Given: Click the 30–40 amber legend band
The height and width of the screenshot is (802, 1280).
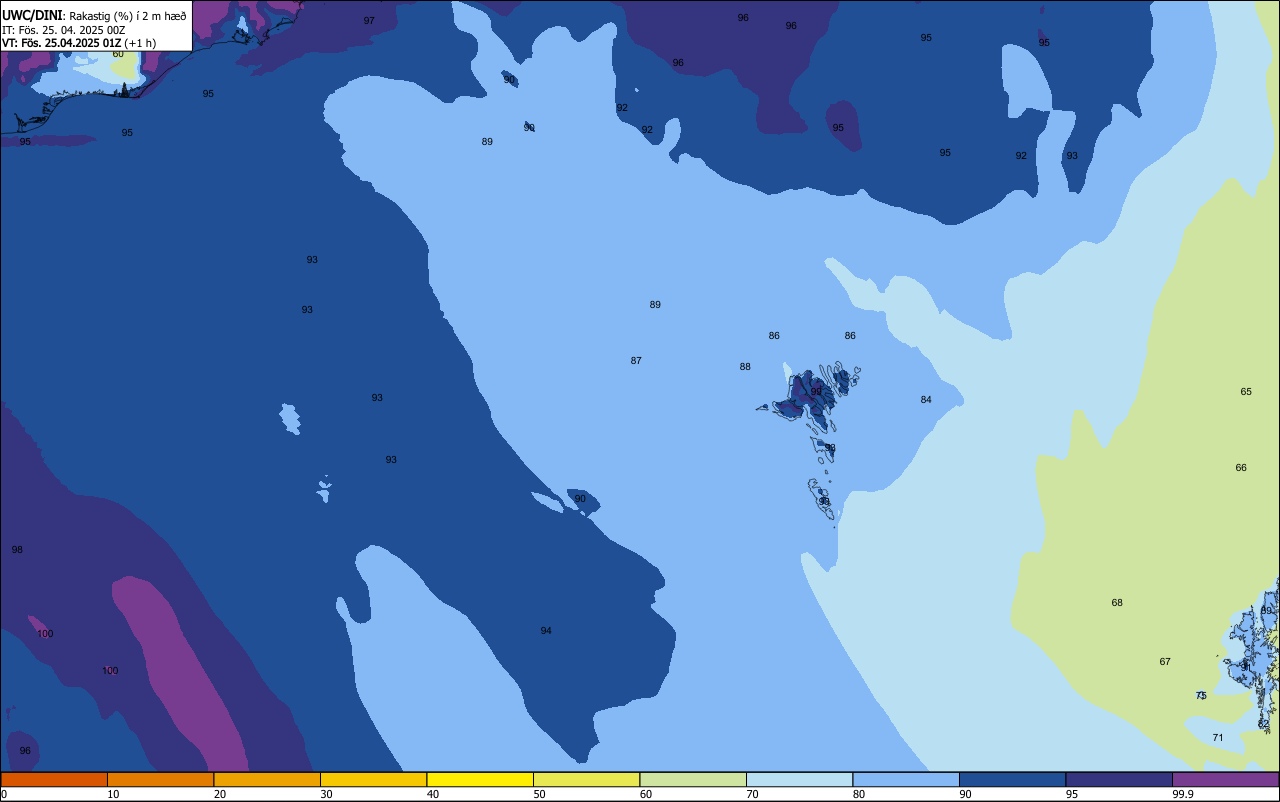Looking at the screenshot, I should click(x=373, y=779).
